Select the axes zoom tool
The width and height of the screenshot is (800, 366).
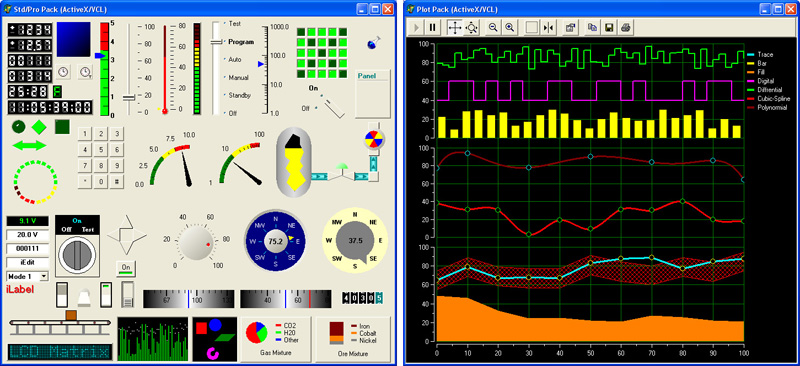(x=471, y=28)
